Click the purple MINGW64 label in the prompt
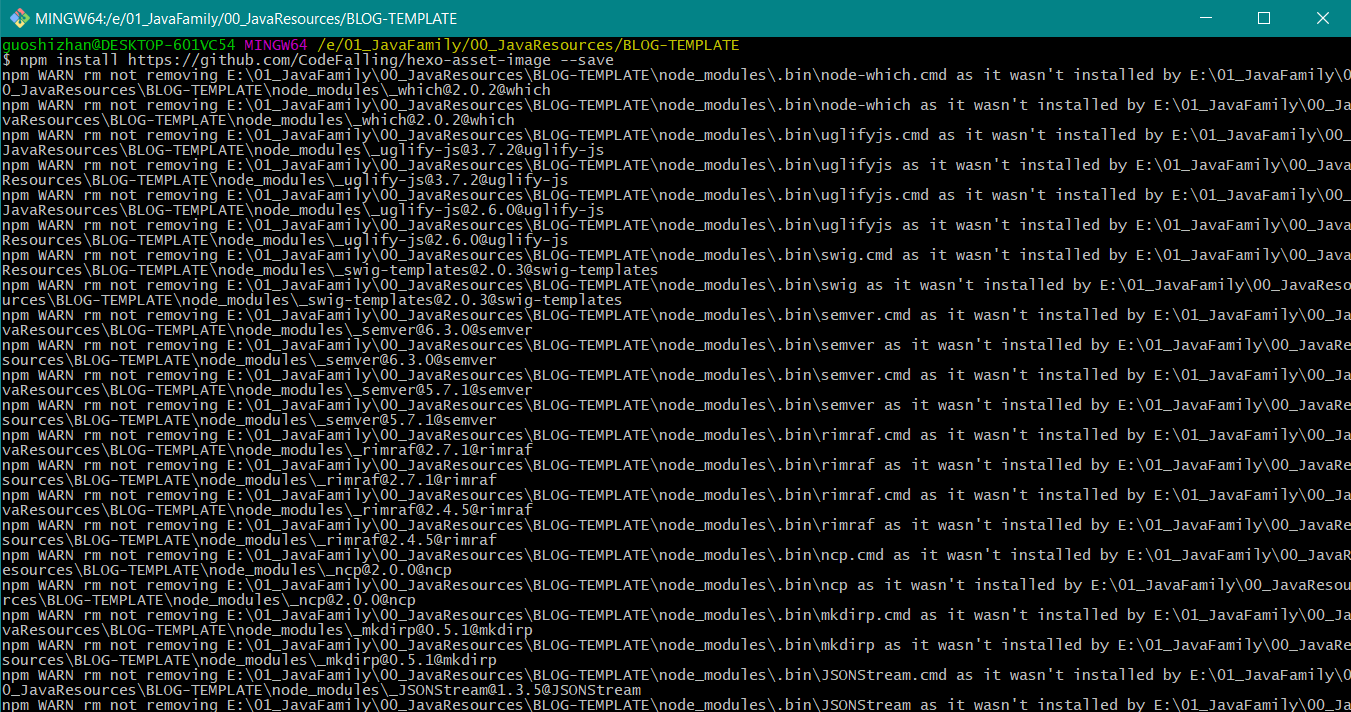This screenshot has height=712, width=1351. [x=275, y=45]
